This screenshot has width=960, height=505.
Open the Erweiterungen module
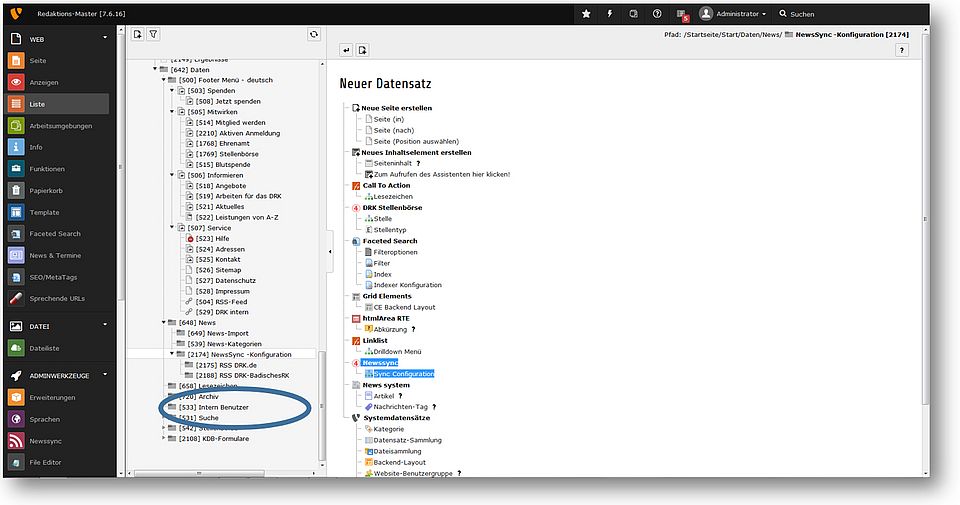[50, 397]
